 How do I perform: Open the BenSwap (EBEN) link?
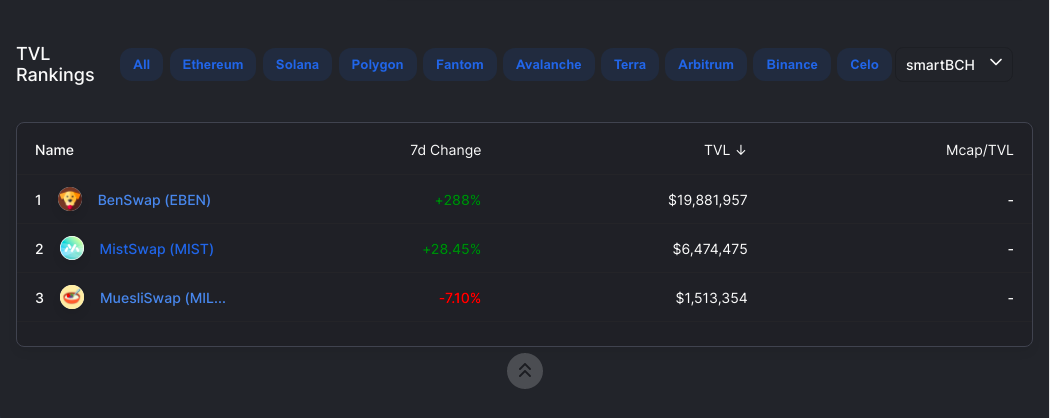coord(154,200)
